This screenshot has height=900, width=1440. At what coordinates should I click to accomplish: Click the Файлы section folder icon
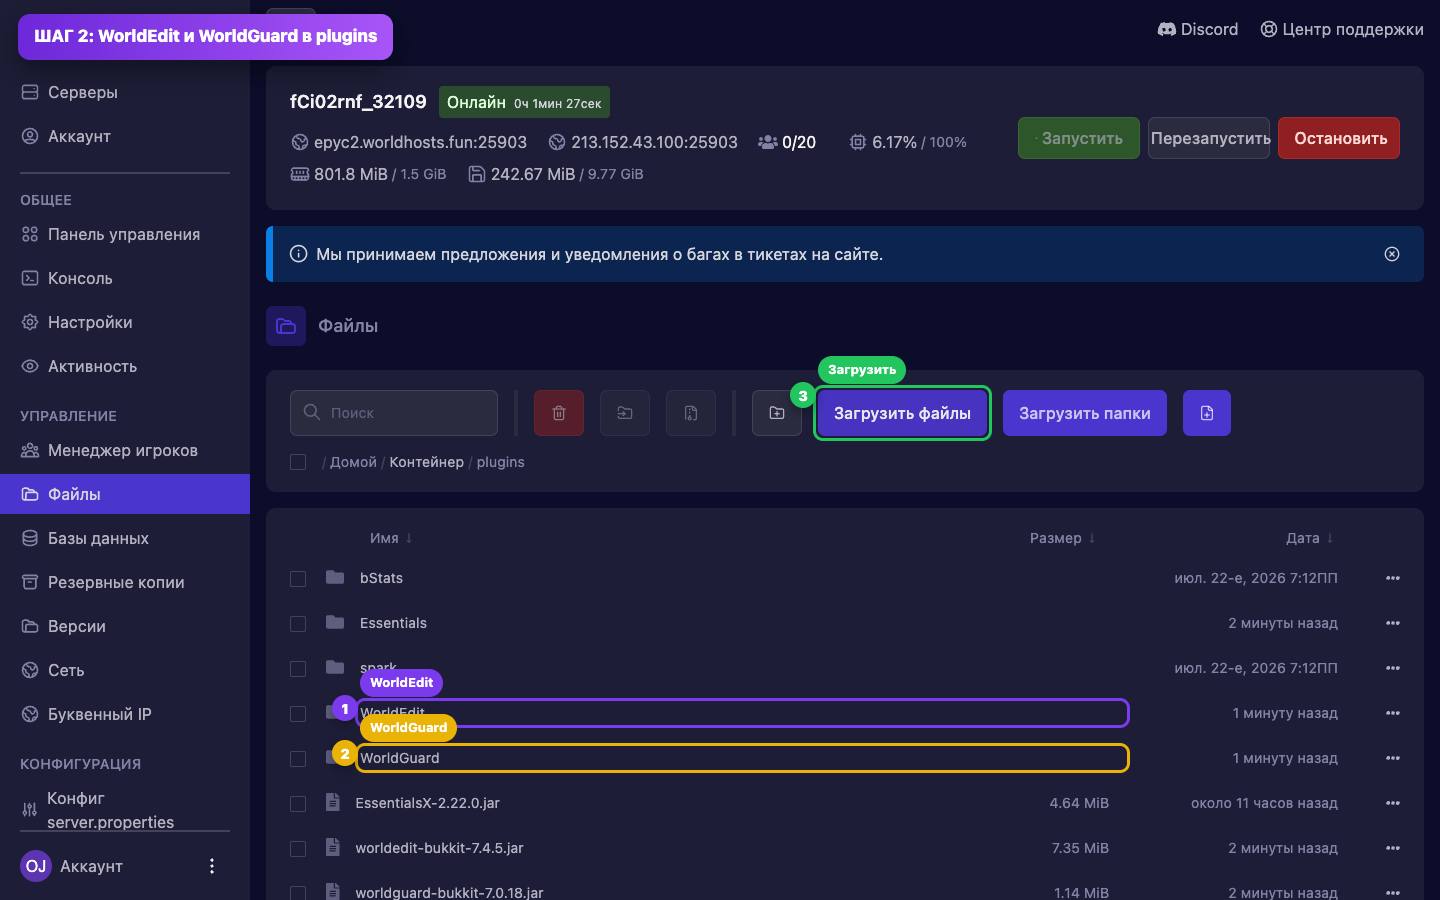pyautogui.click(x=286, y=326)
